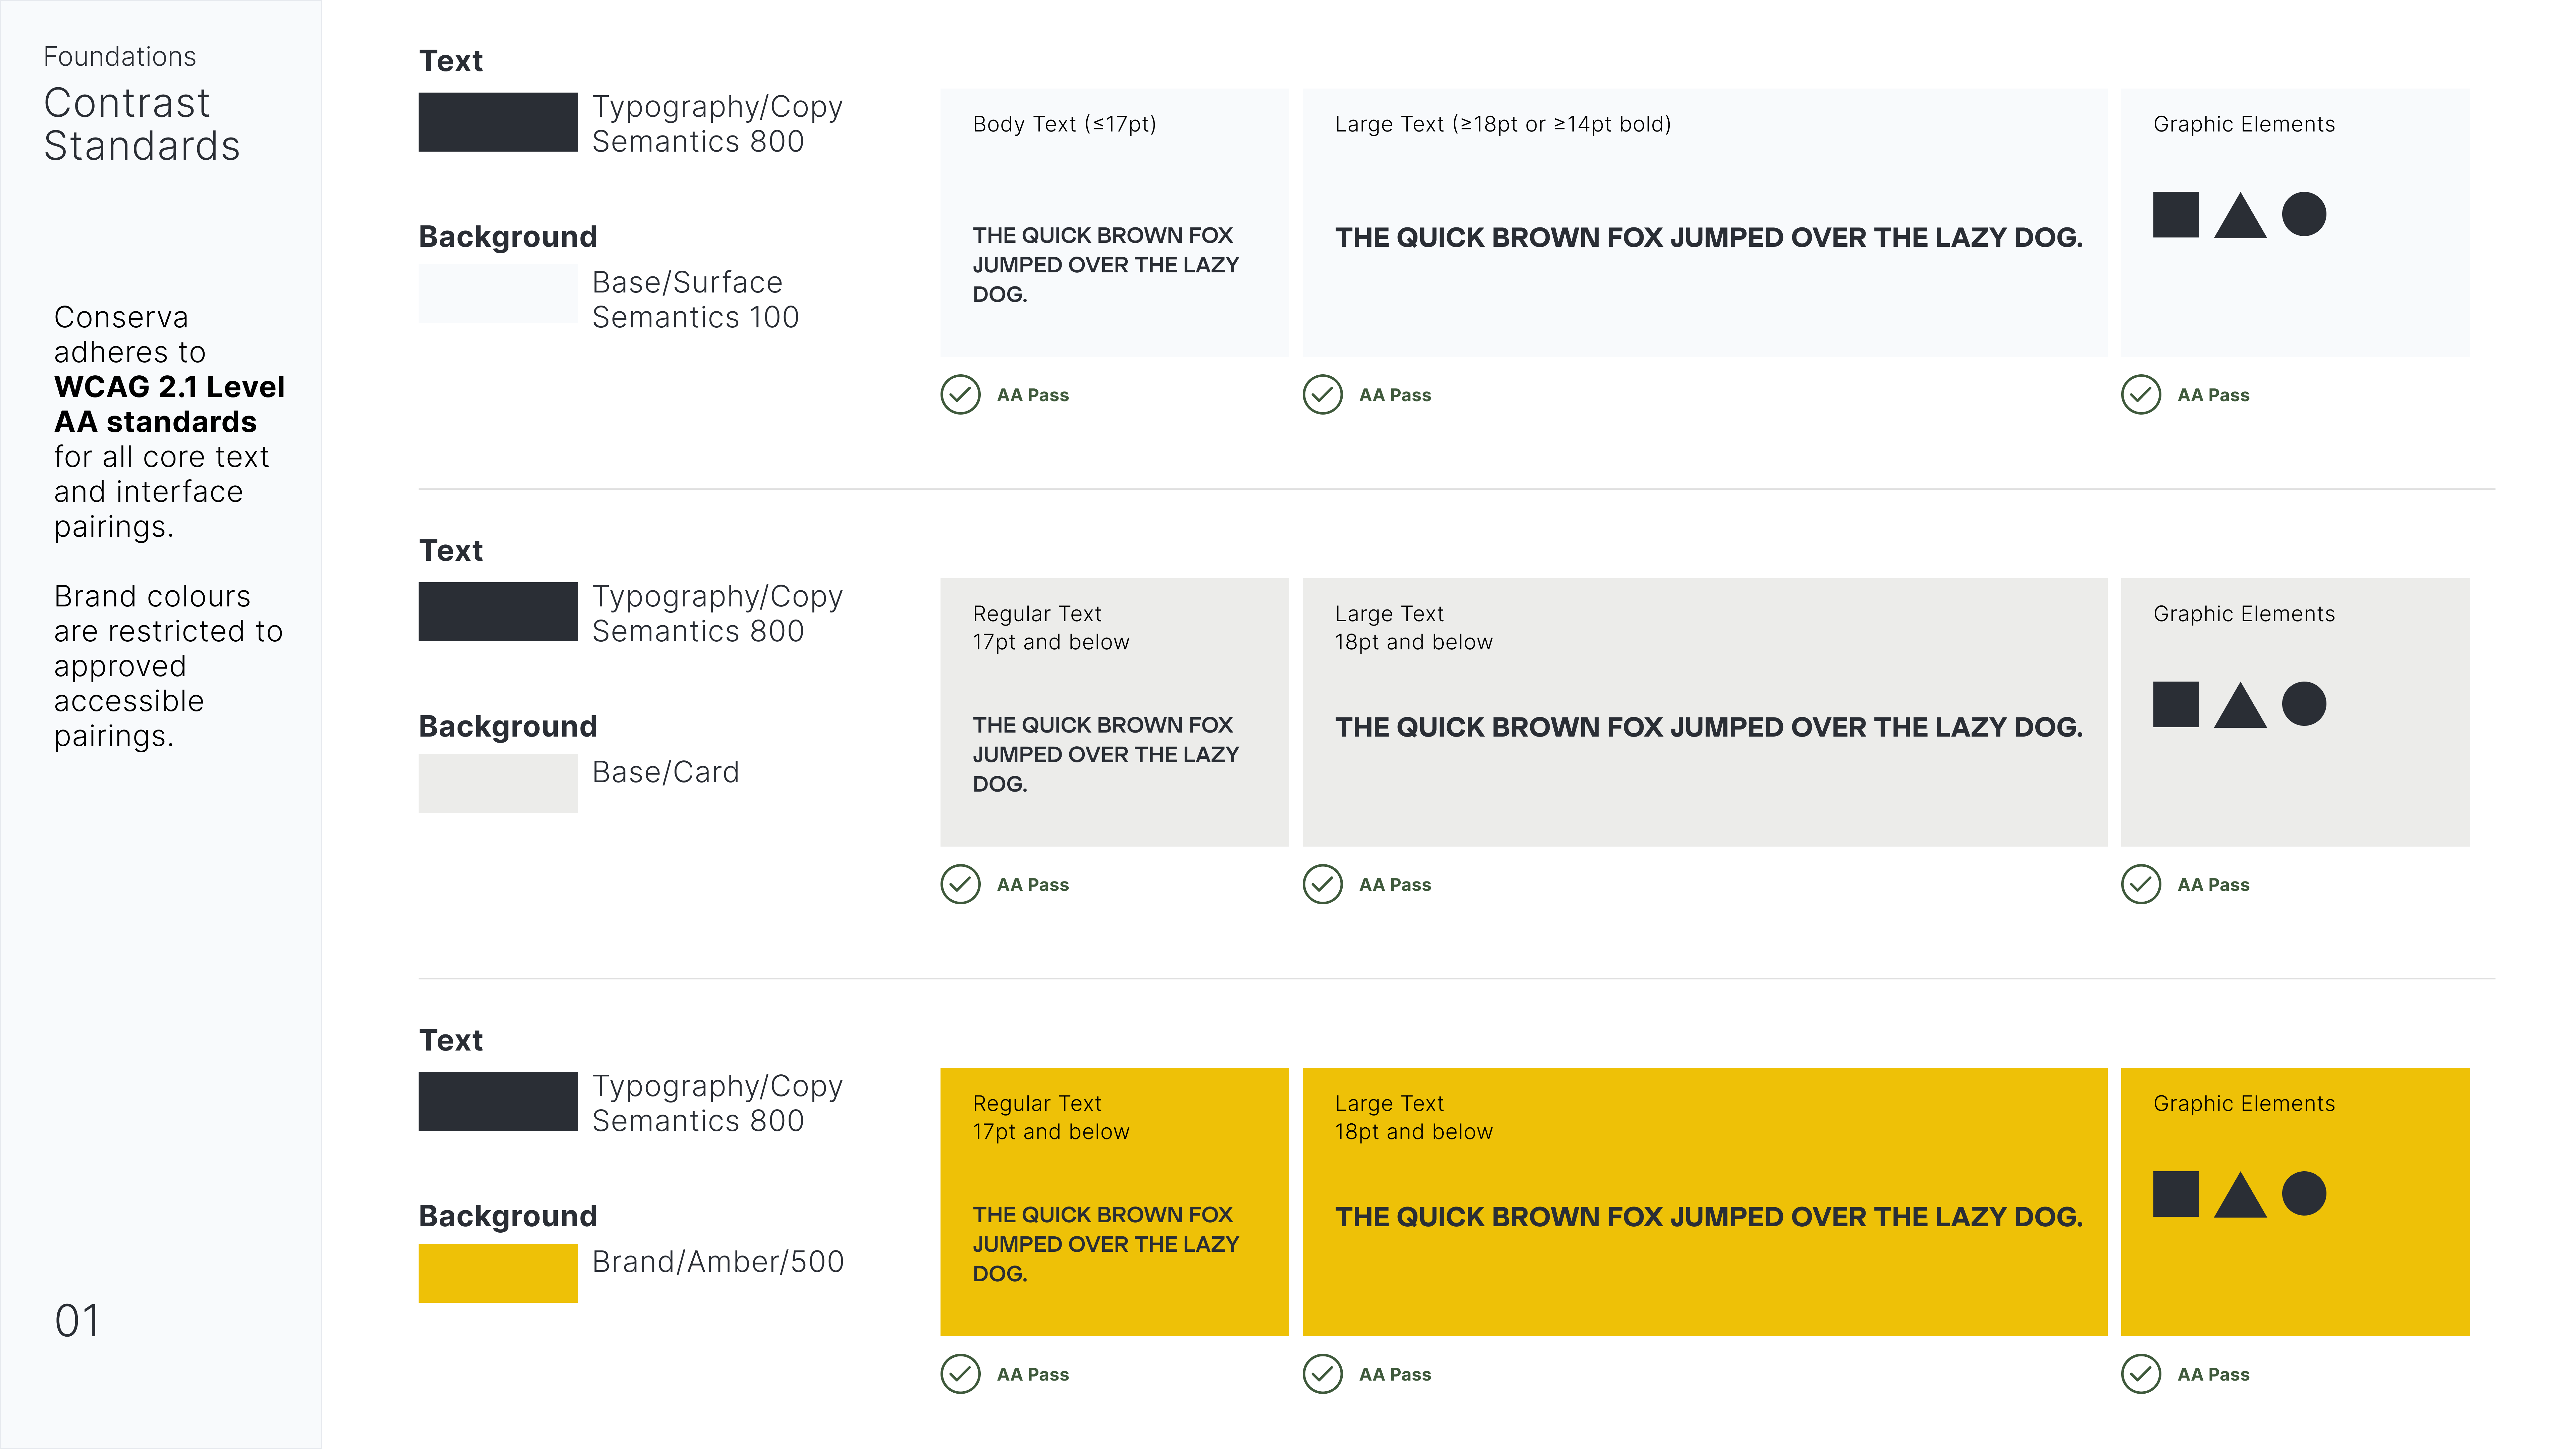The width and height of the screenshot is (2576, 1449).
Task: Click the top Typography/Copy Semantics 800 dark swatch
Action: (497, 122)
